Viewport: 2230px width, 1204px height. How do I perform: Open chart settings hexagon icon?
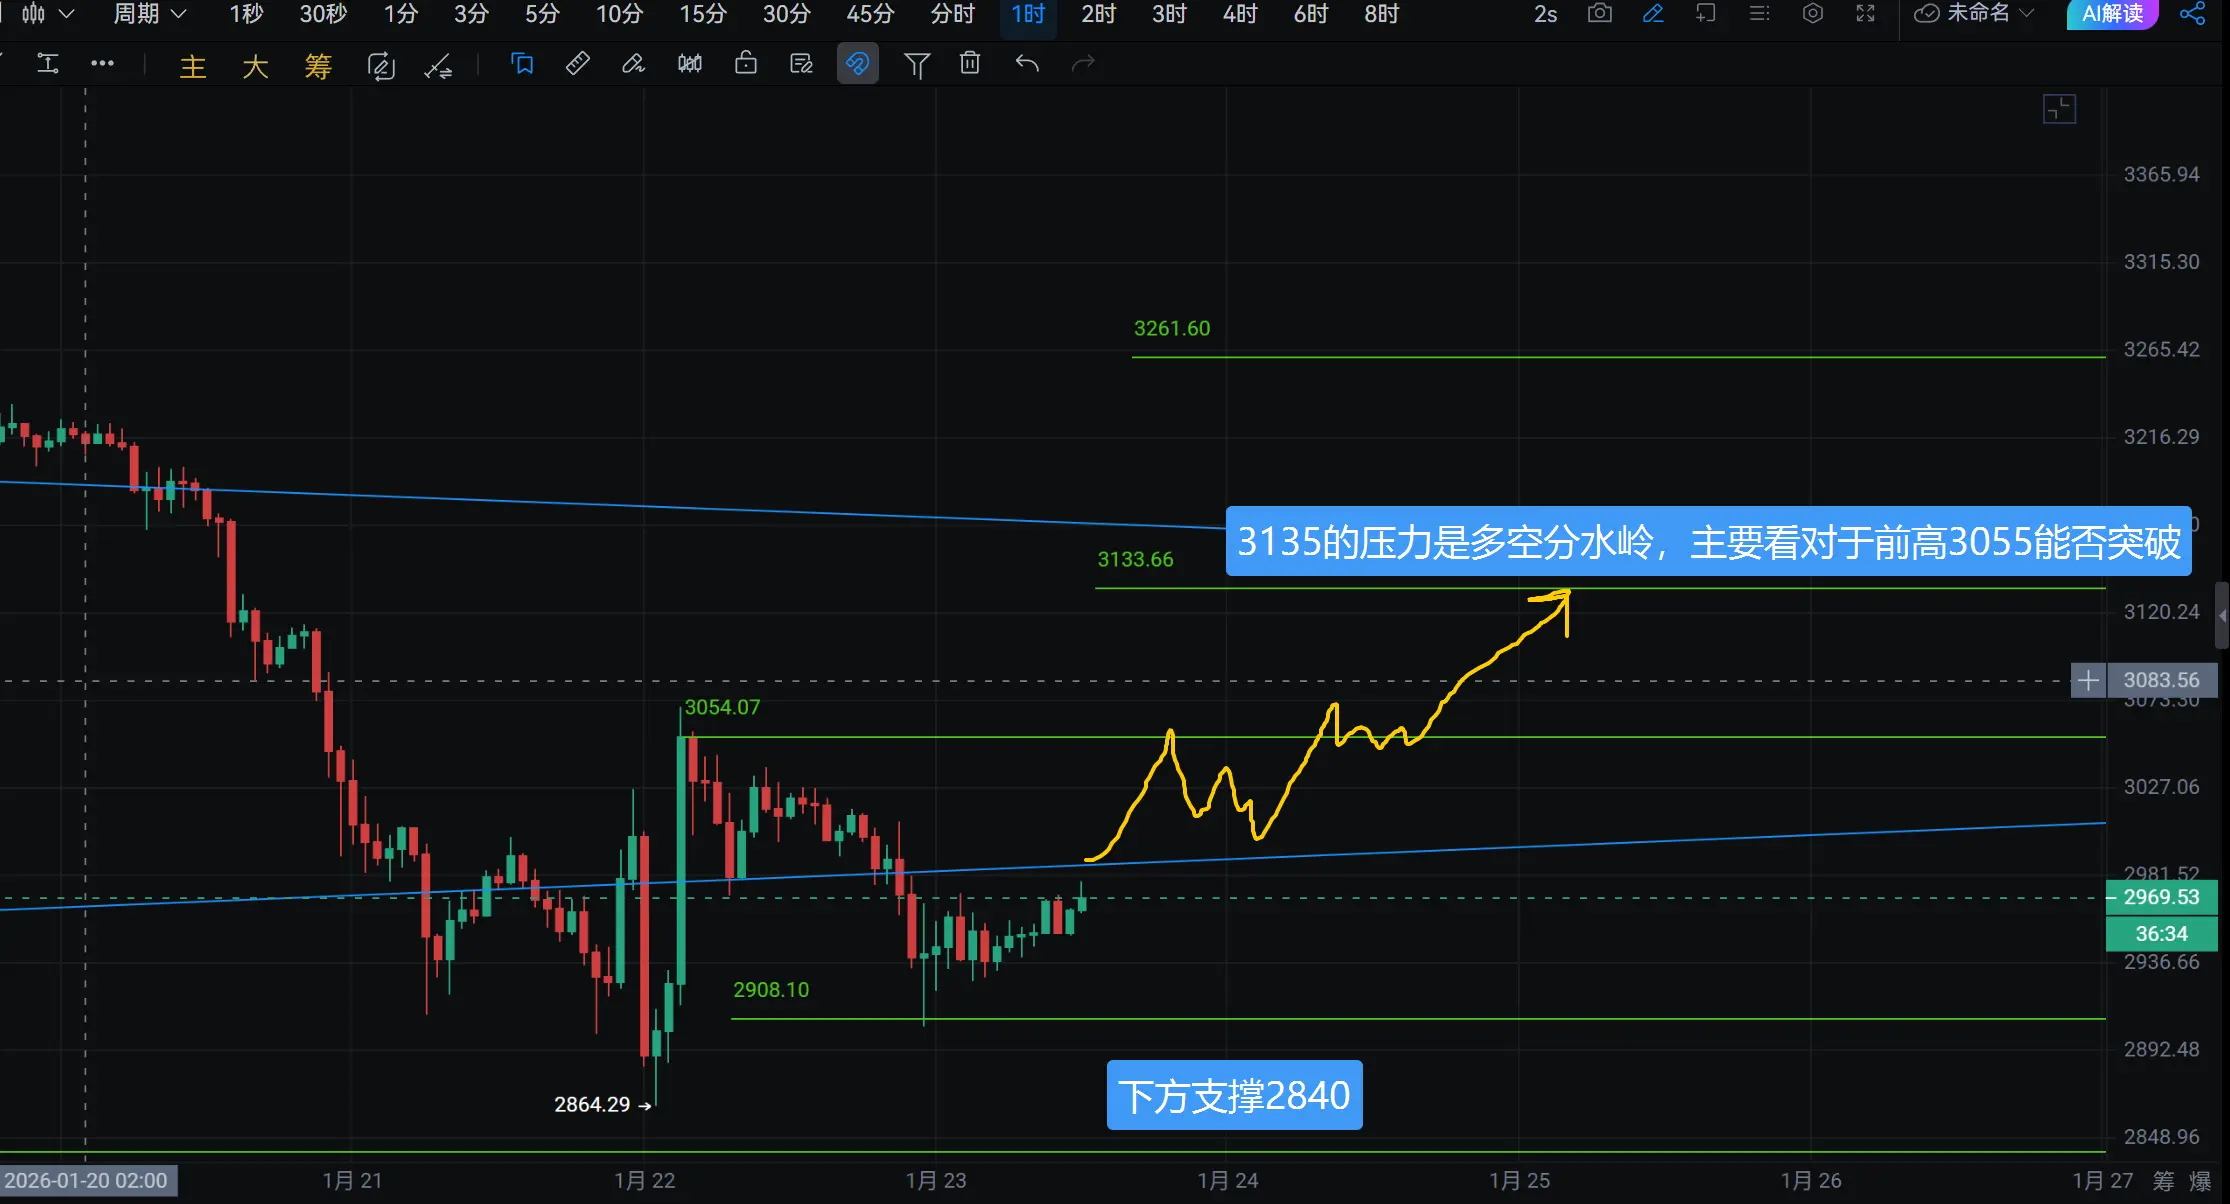(x=1812, y=14)
